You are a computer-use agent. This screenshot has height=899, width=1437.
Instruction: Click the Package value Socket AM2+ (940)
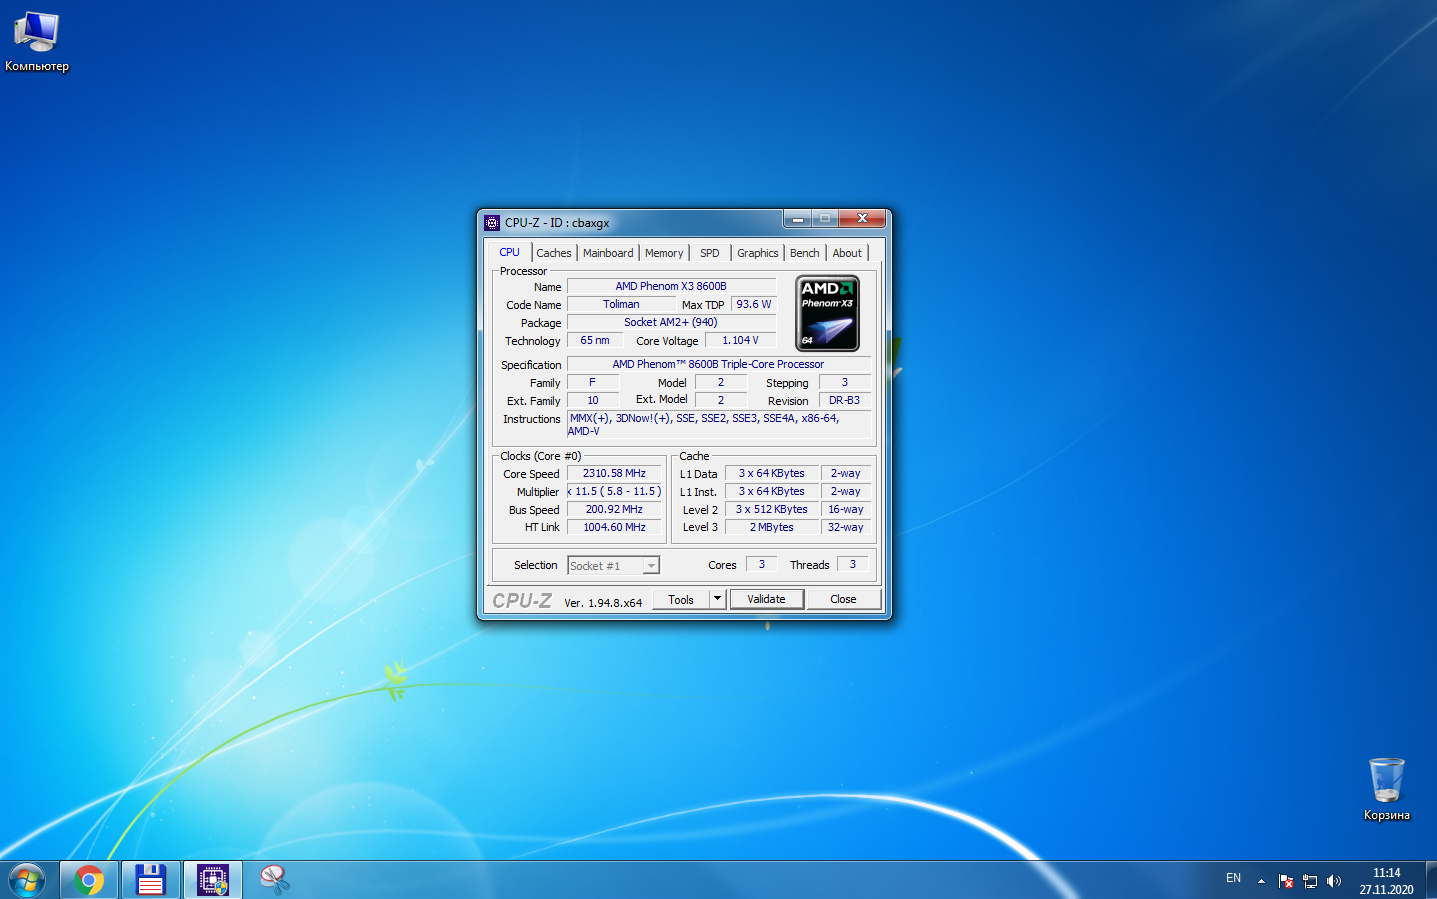click(x=671, y=322)
